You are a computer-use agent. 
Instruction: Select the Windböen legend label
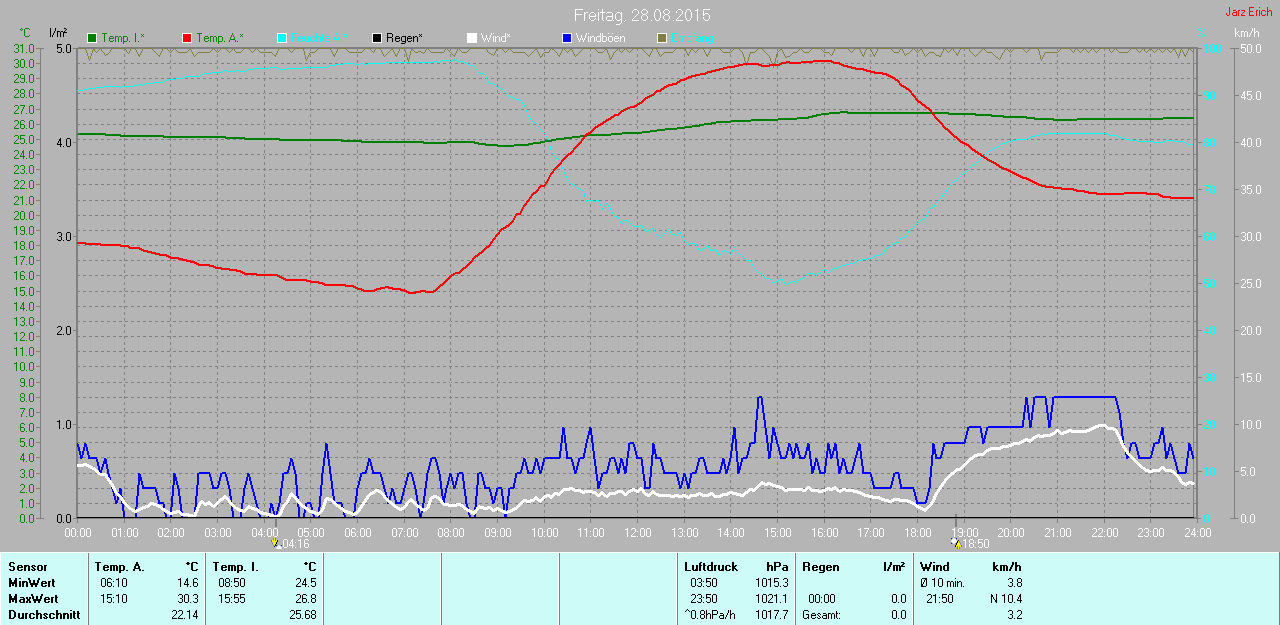[600, 38]
